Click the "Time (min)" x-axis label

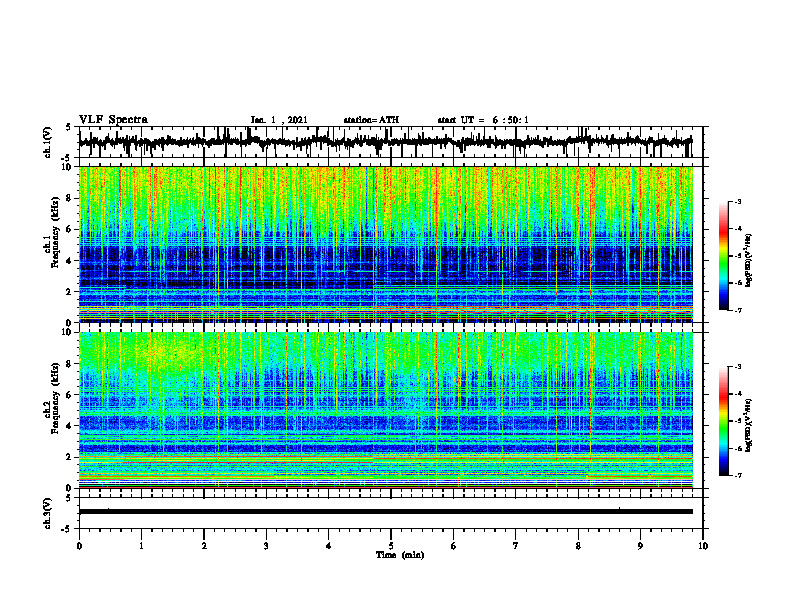(400, 555)
